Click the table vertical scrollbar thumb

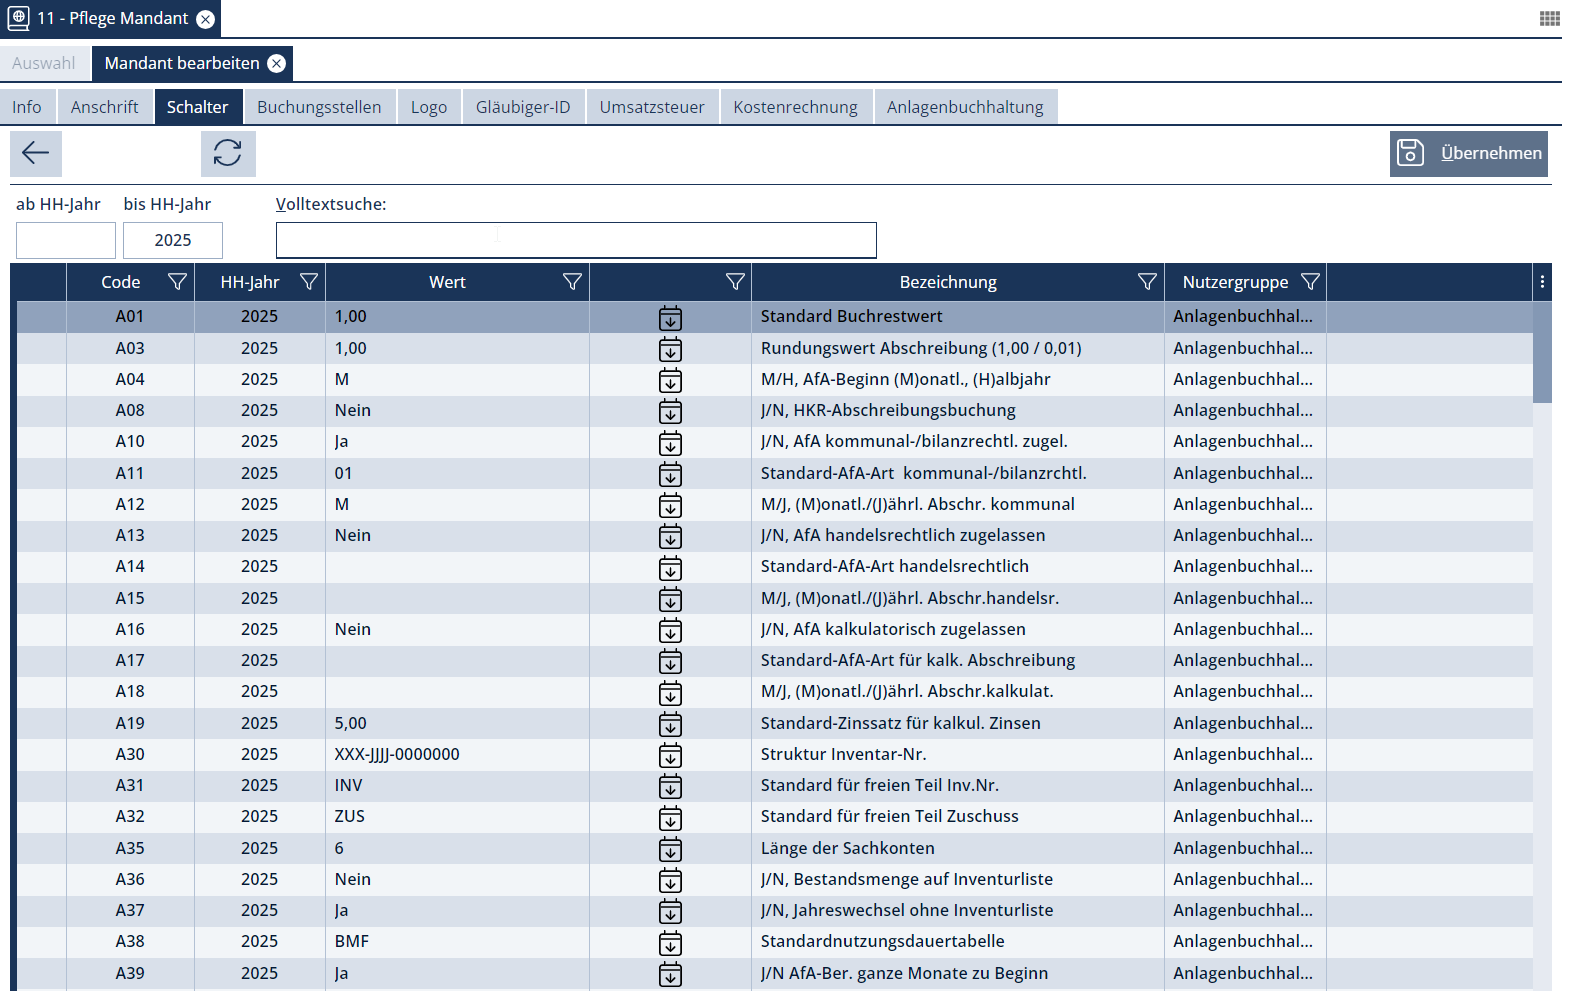coord(1541,352)
